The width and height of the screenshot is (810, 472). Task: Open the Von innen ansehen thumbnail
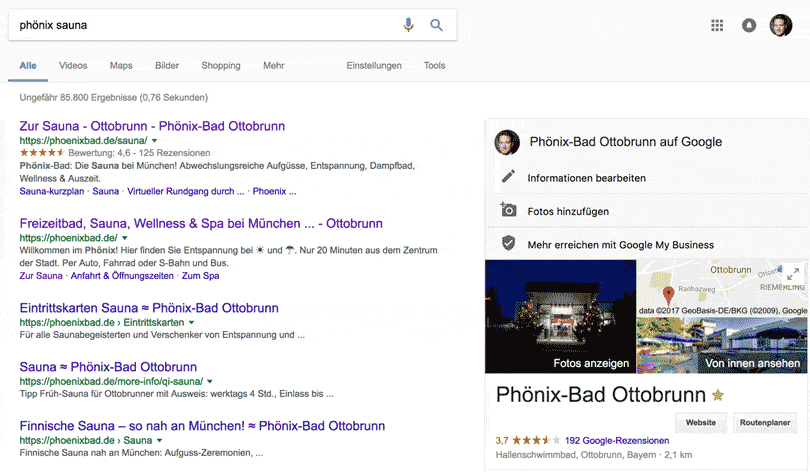click(x=722, y=345)
